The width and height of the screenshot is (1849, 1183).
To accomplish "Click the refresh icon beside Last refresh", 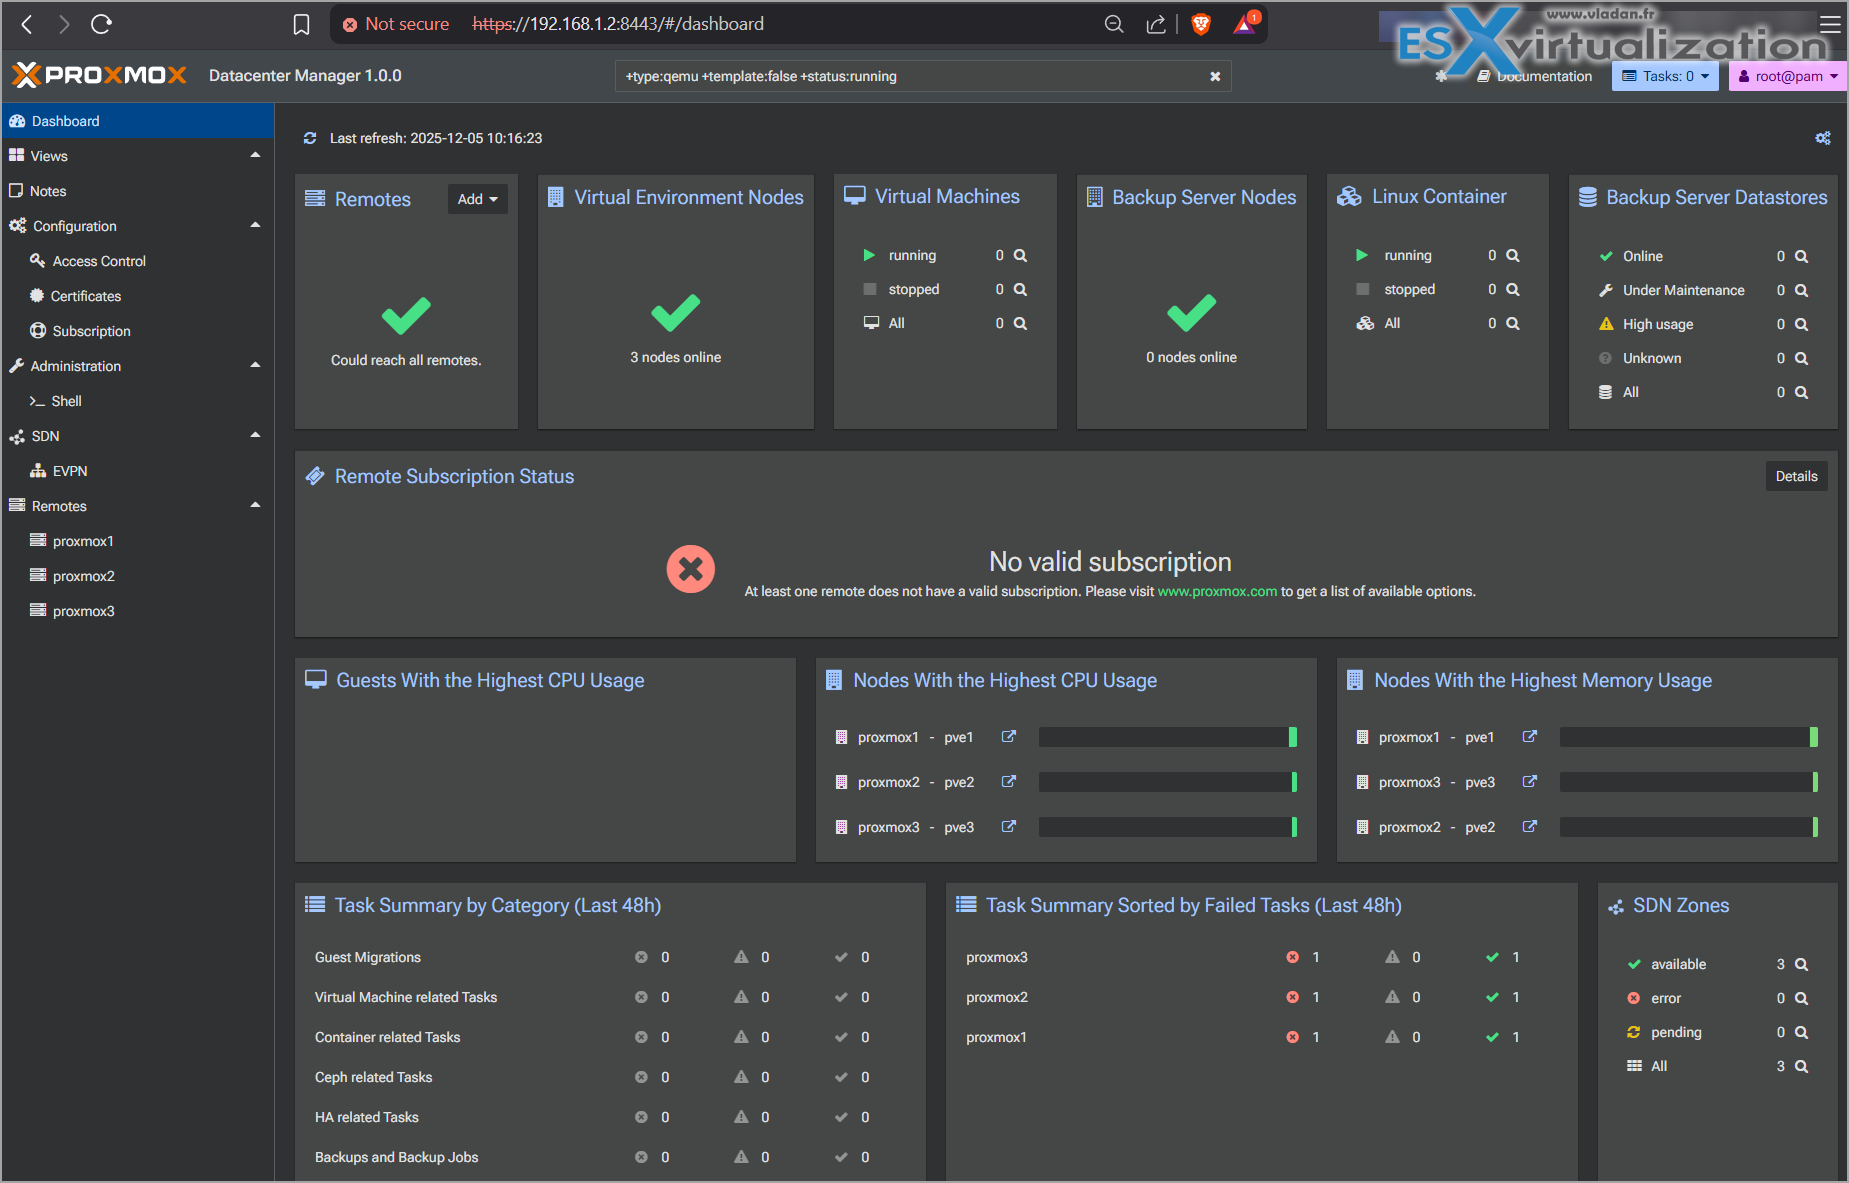I will [x=310, y=138].
